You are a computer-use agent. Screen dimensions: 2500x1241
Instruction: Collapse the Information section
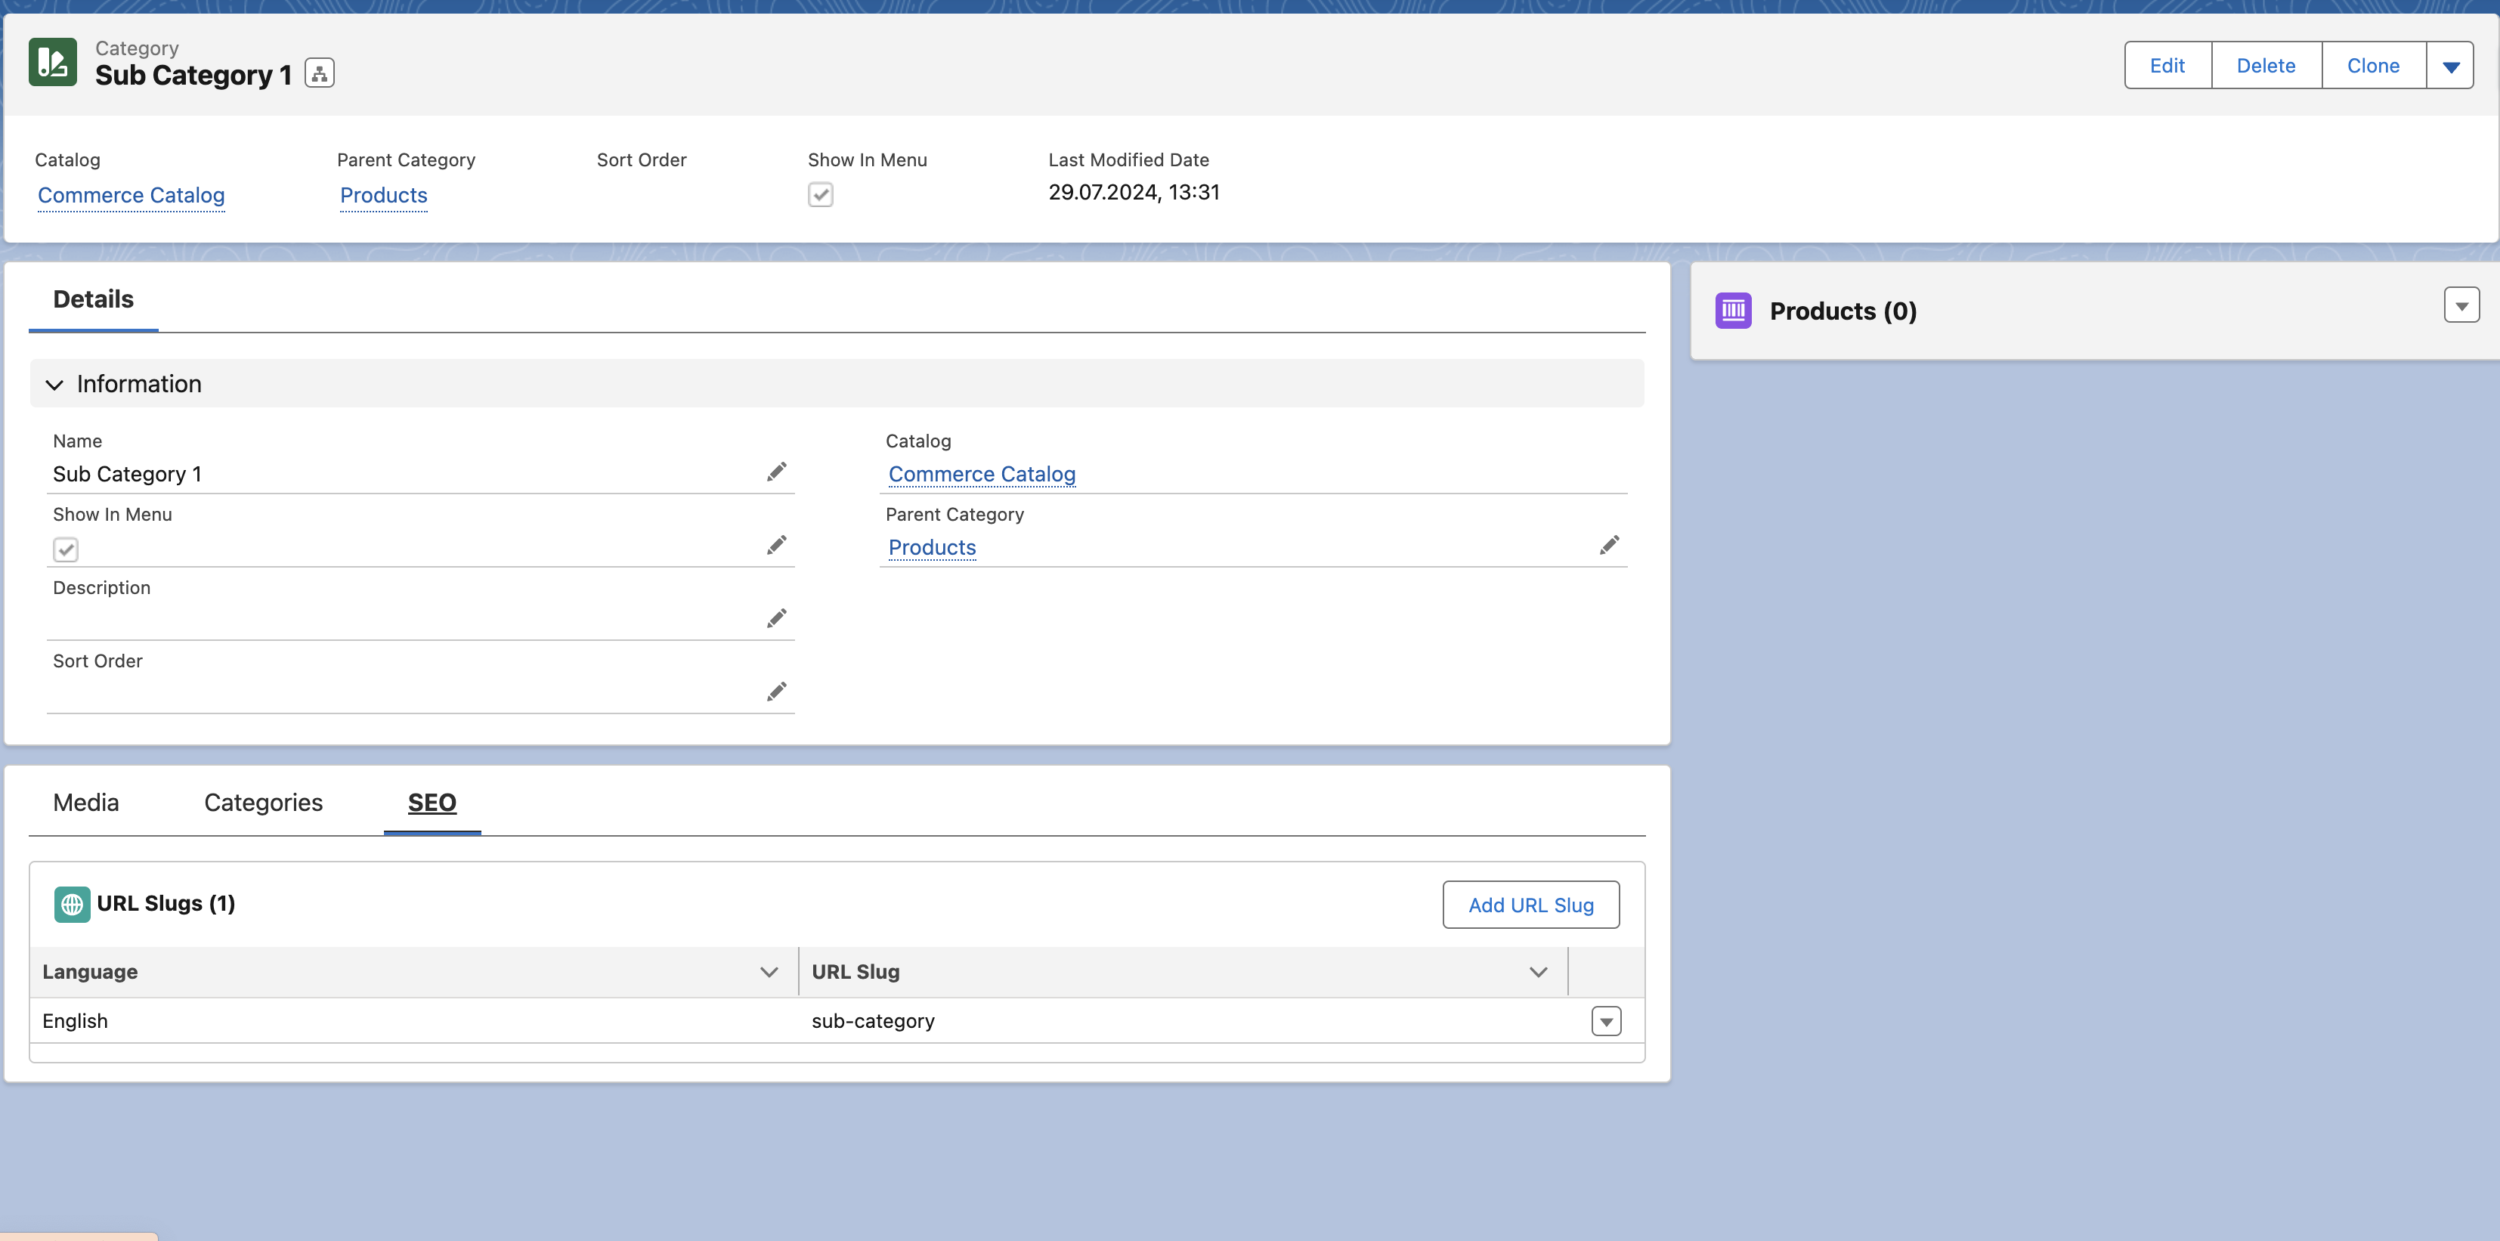(x=55, y=384)
